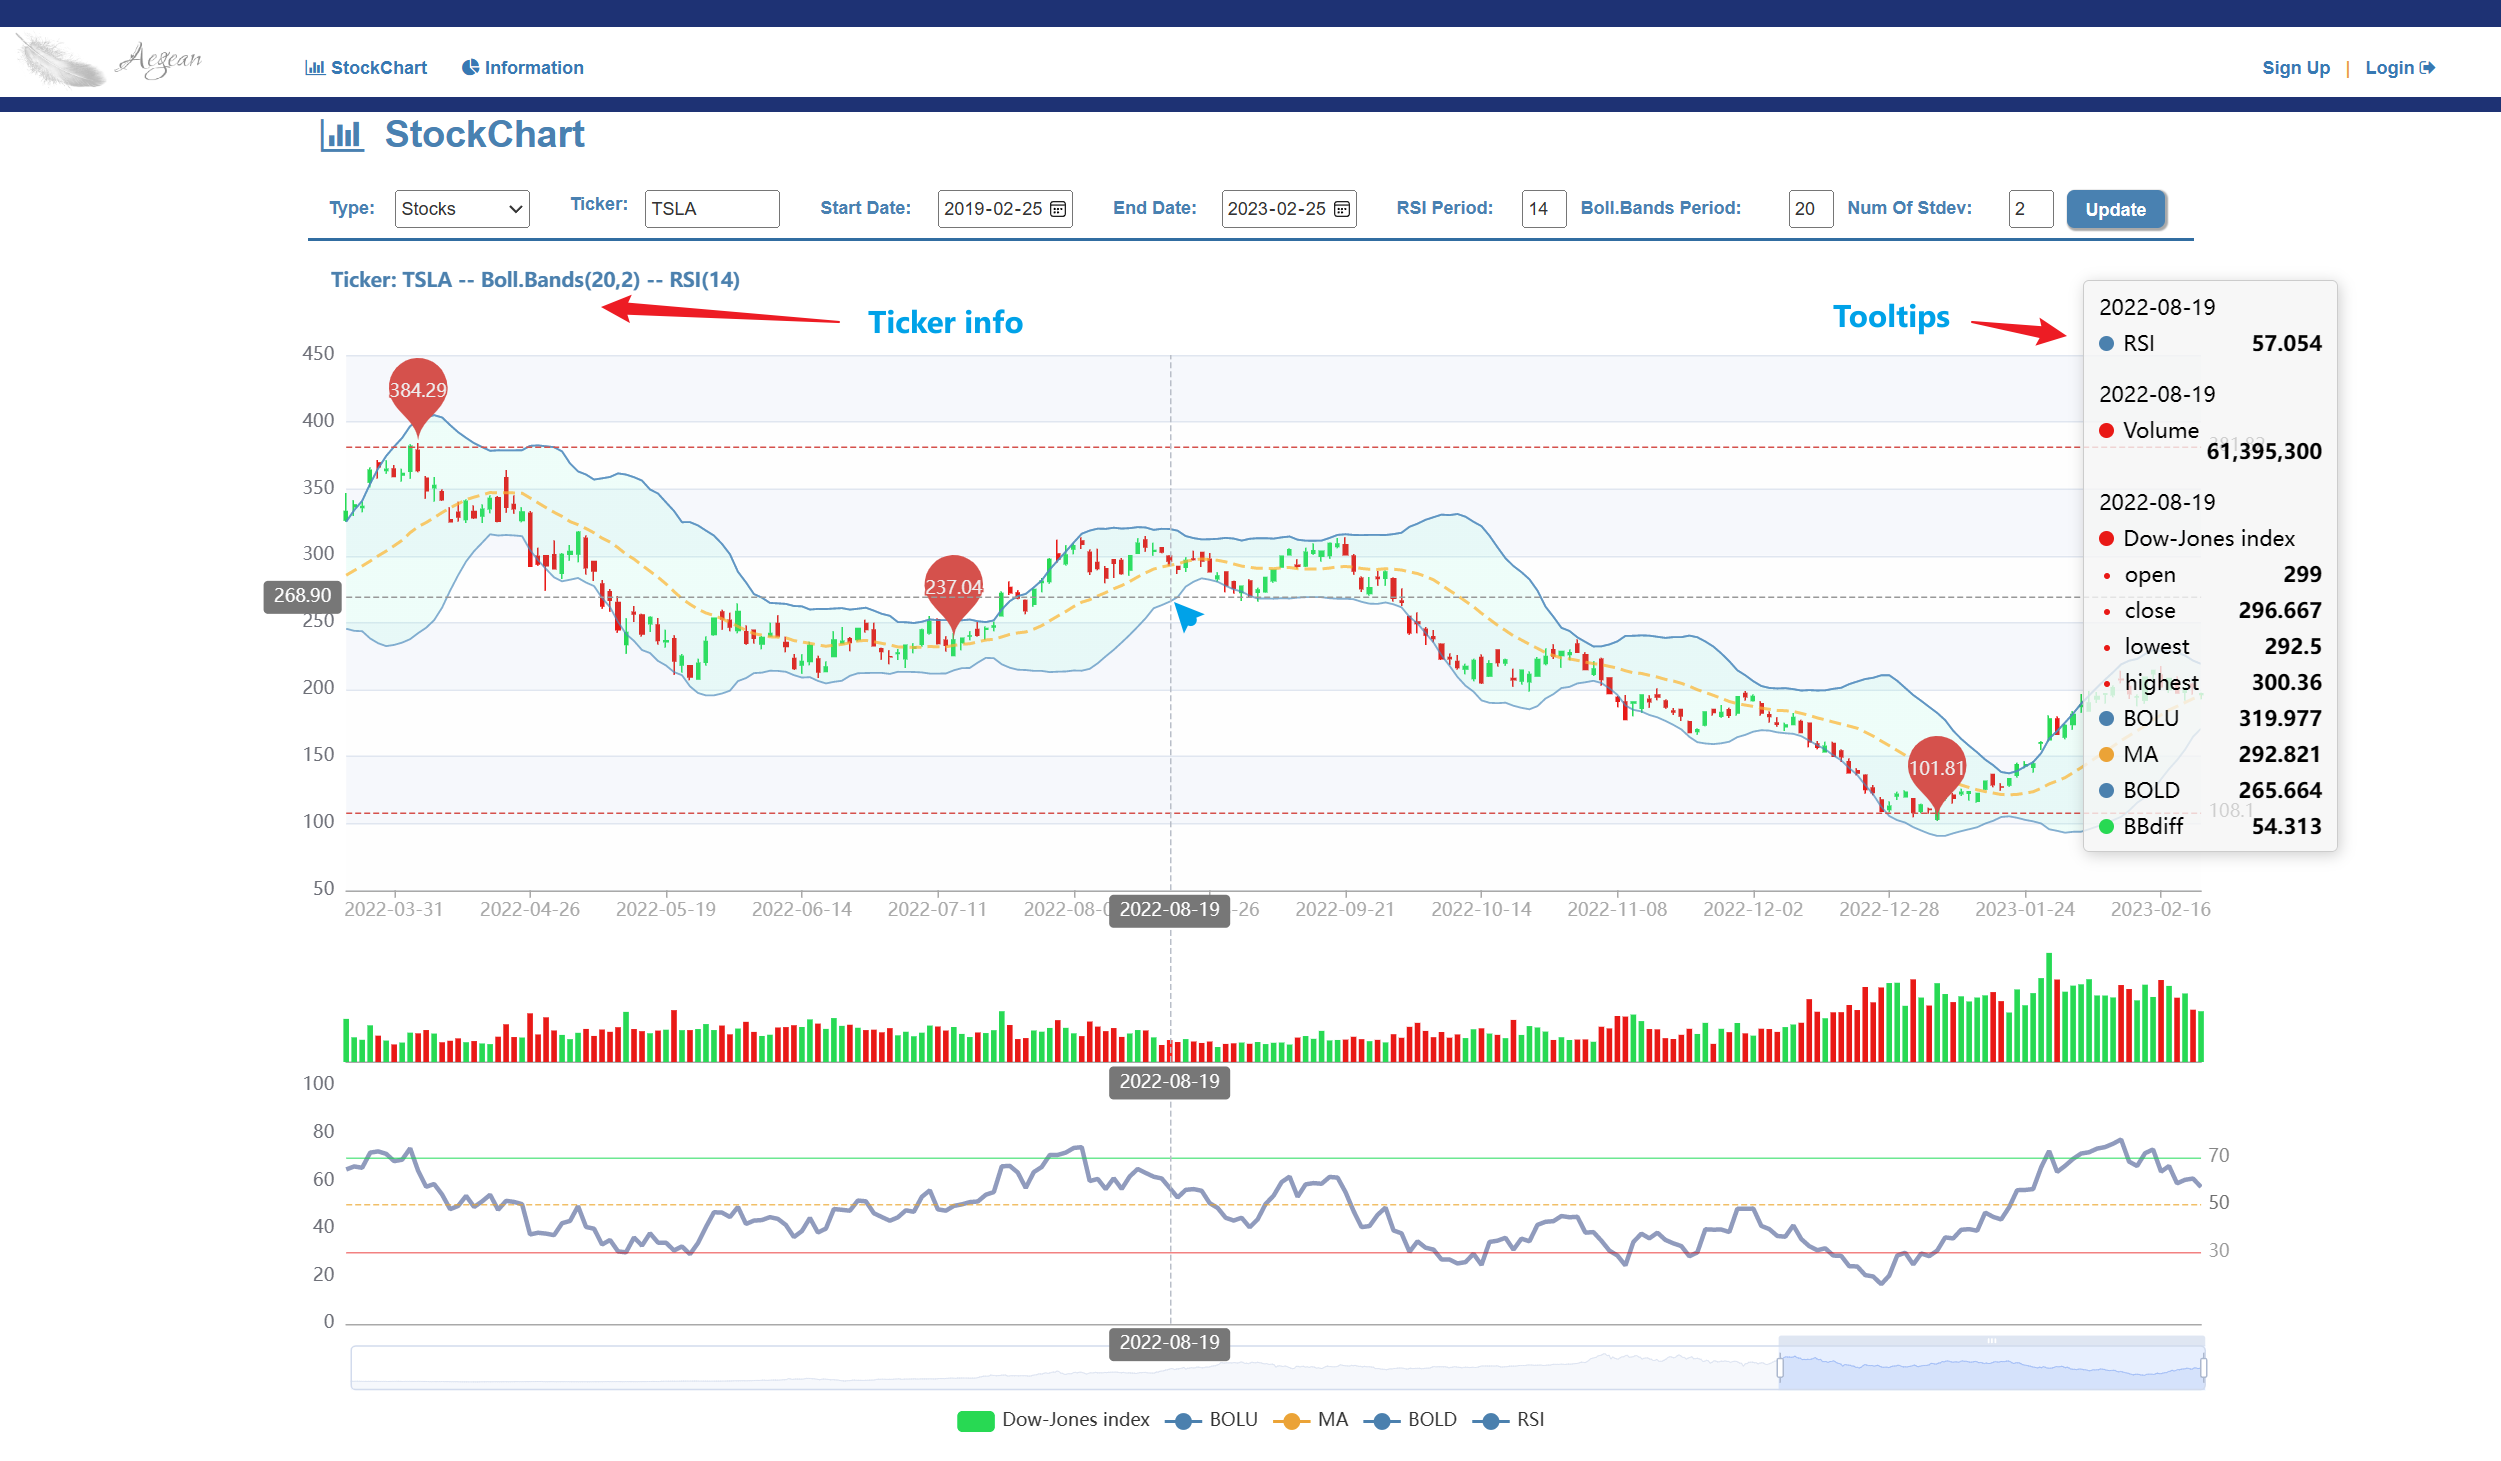
Task: Expand the Type dropdown showing Stocks
Action: pos(461,209)
